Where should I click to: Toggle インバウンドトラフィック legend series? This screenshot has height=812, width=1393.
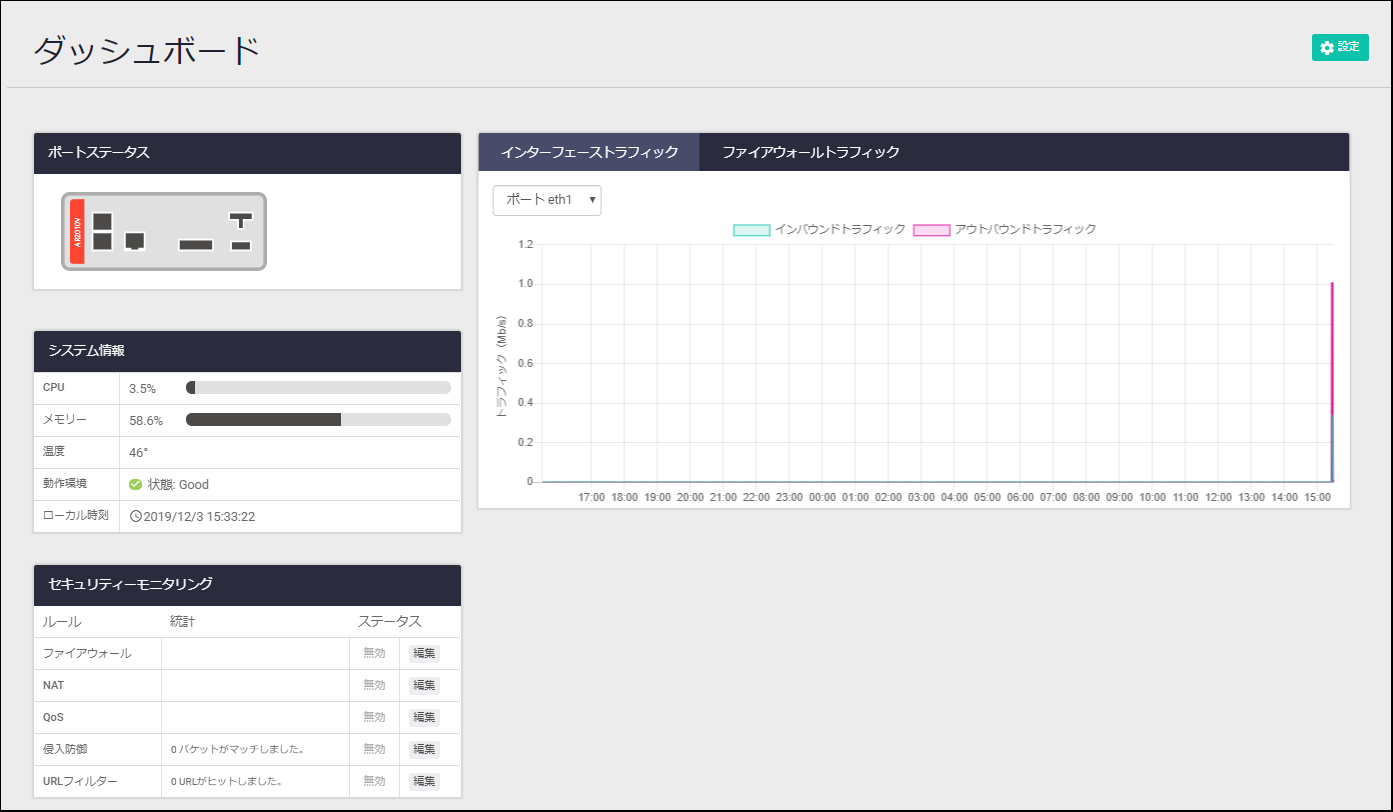coord(751,230)
